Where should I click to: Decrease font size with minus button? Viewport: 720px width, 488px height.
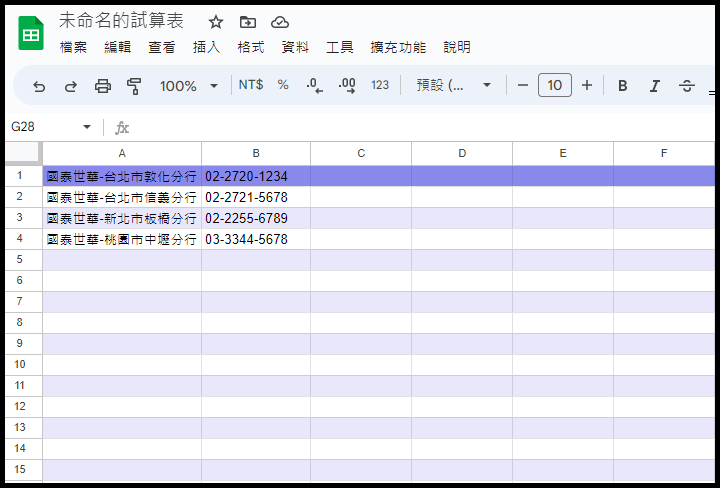[523, 85]
